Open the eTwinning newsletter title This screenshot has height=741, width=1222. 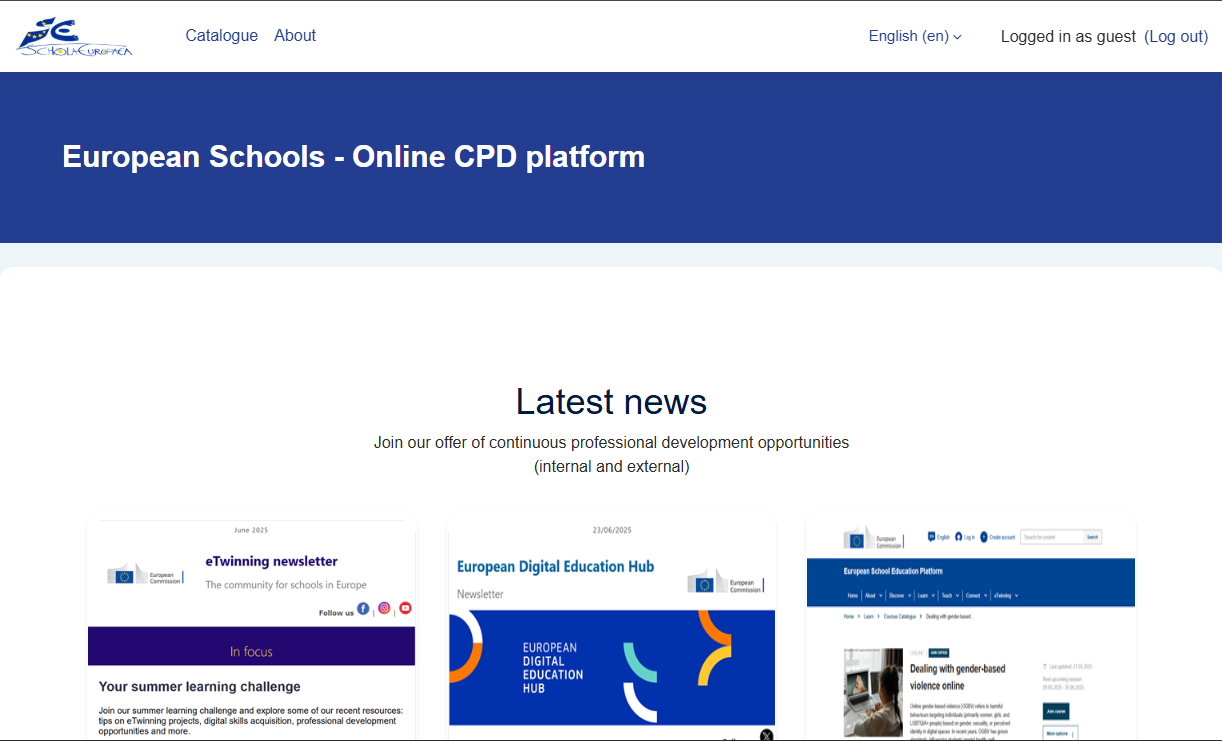(271, 562)
